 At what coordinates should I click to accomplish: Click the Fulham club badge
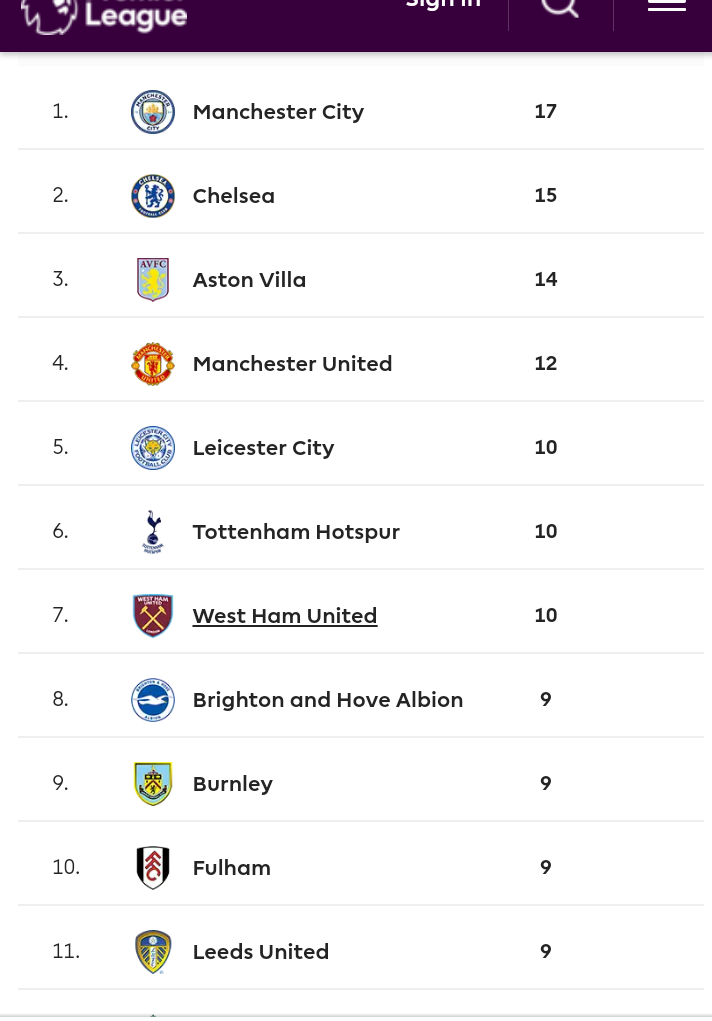point(153,868)
